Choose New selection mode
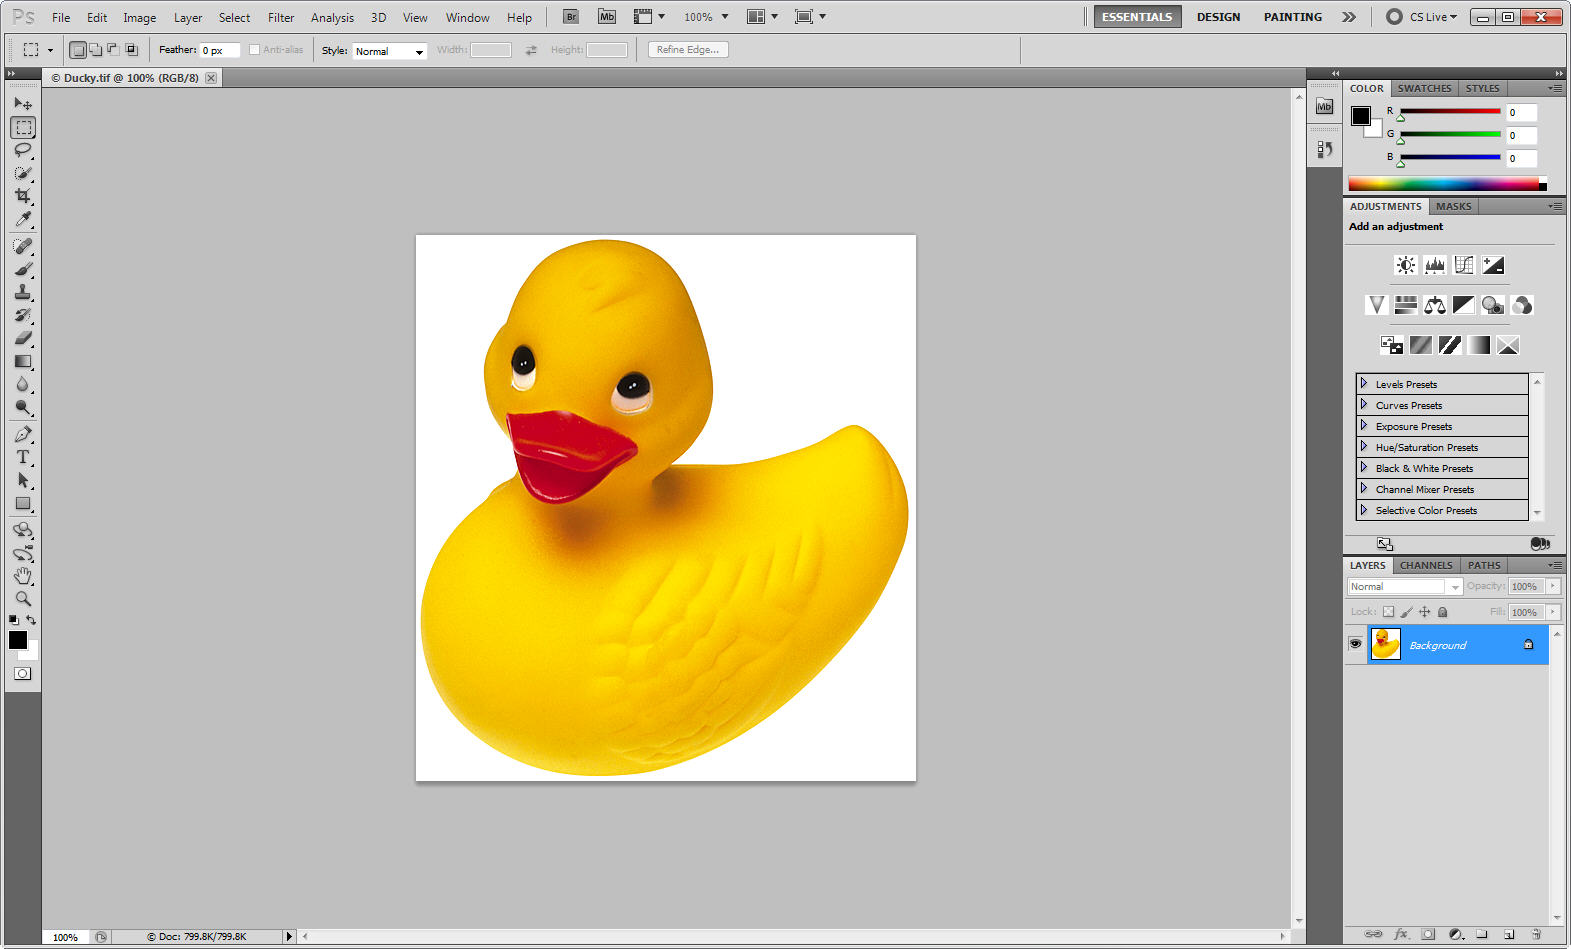Screen dimensions: 1571x949 [x=77, y=50]
